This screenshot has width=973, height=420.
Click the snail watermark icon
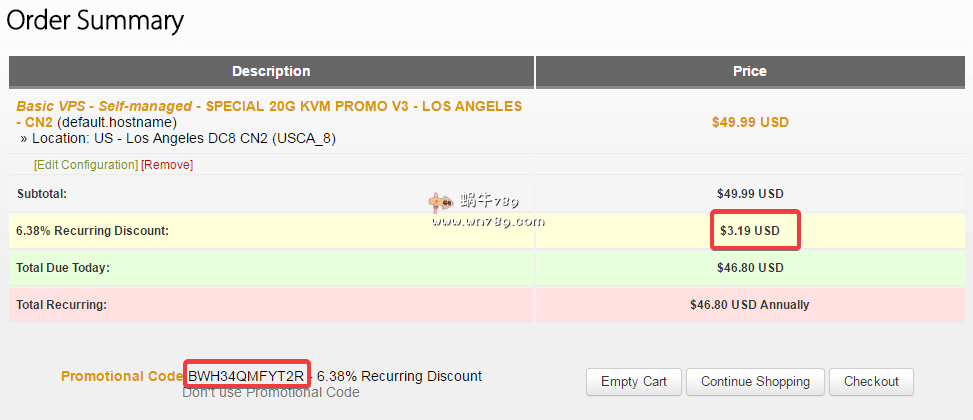pyautogui.click(x=438, y=203)
